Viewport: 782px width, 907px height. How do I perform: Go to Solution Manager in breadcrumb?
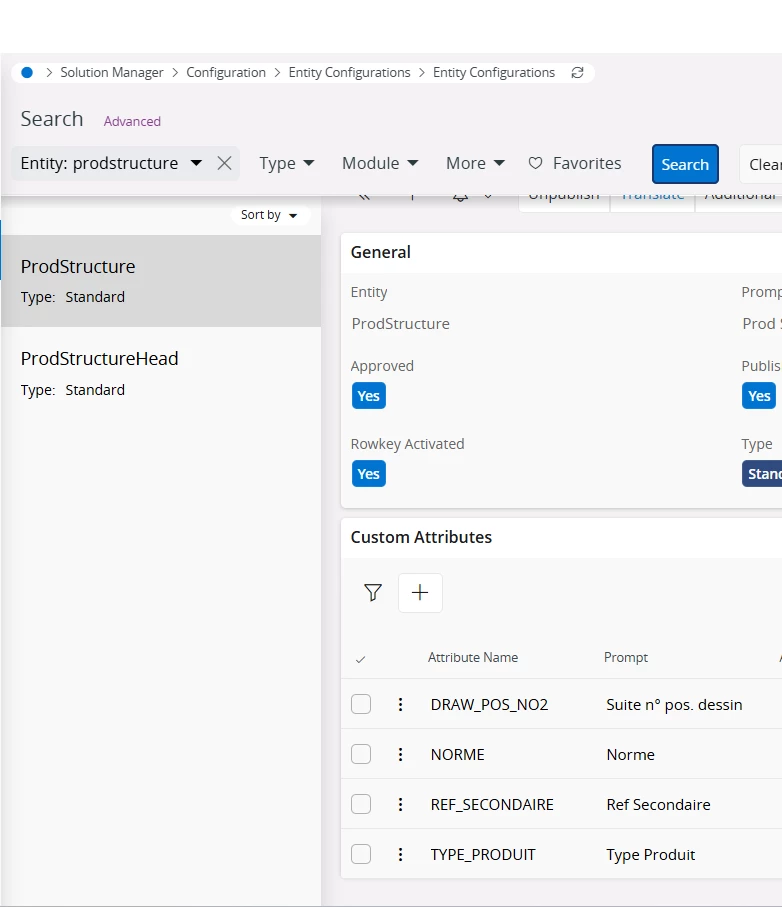pyautogui.click(x=111, y=73)
